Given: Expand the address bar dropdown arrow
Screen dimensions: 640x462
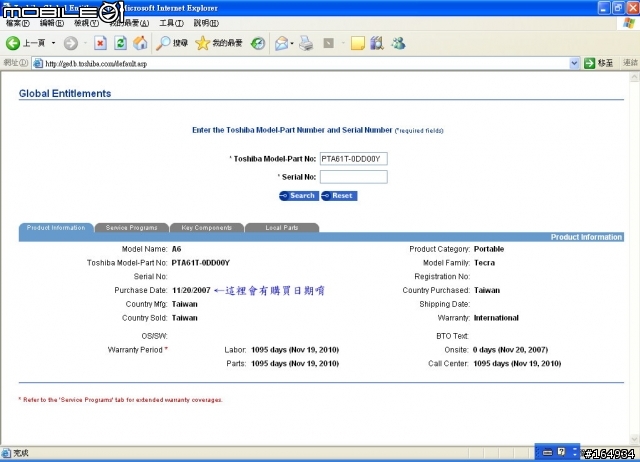Looking at the screenshot, I should pyautogui.click(x=574, y=63).
